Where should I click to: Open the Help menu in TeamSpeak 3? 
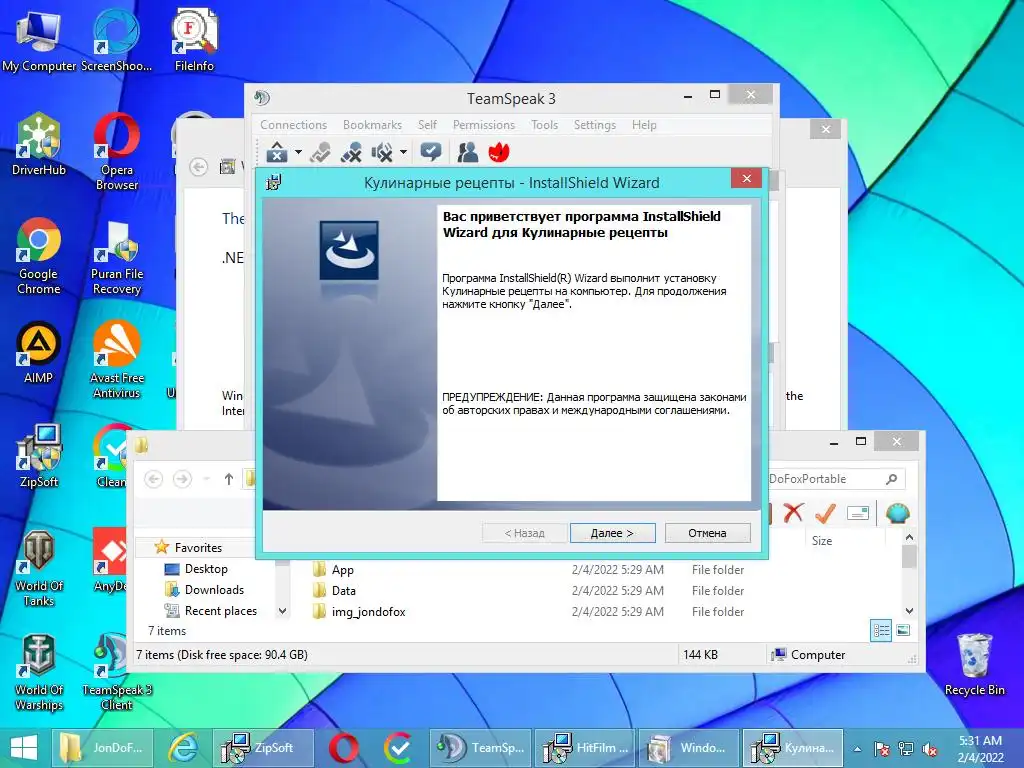coord(644,125)
